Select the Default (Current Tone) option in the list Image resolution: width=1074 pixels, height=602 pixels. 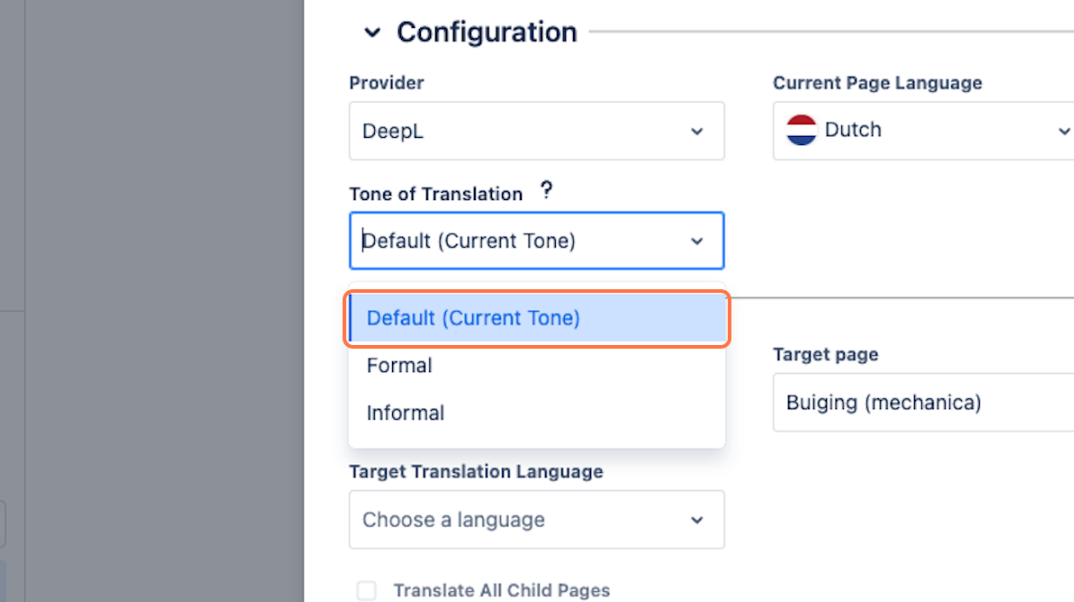(x=473, y=318)
